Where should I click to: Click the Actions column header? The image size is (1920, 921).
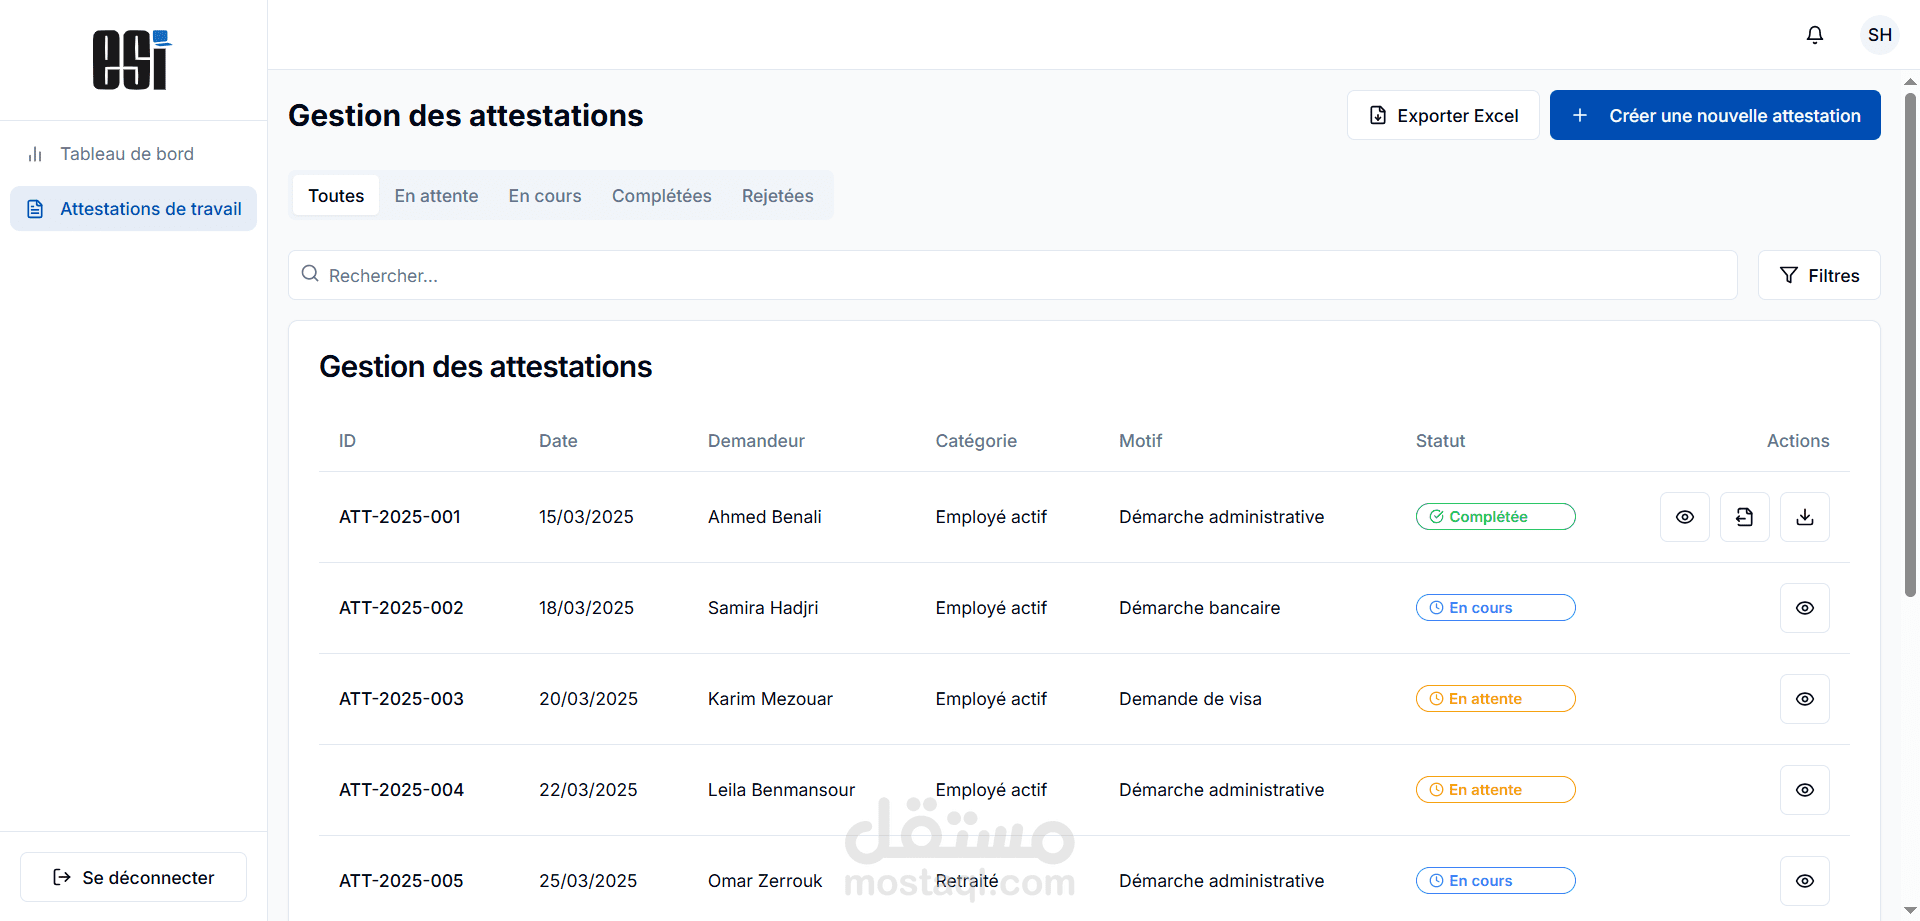coord(1798,441)
